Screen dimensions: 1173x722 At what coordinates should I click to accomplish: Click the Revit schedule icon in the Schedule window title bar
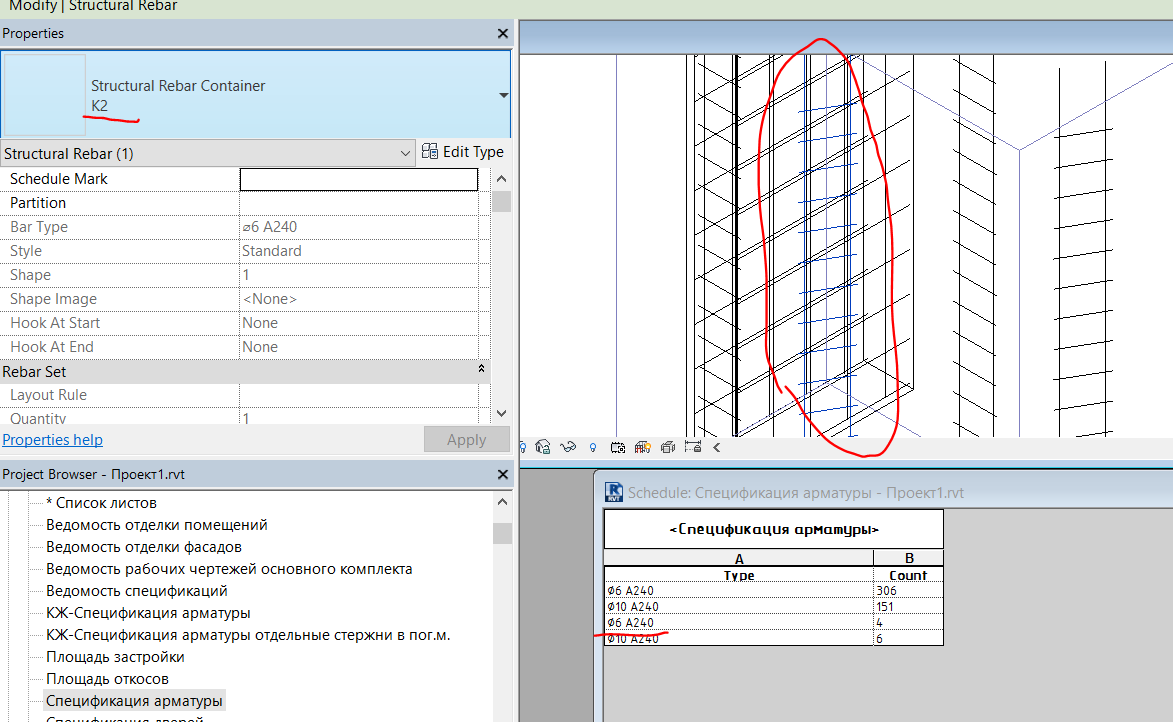click(x=613, y=491)
